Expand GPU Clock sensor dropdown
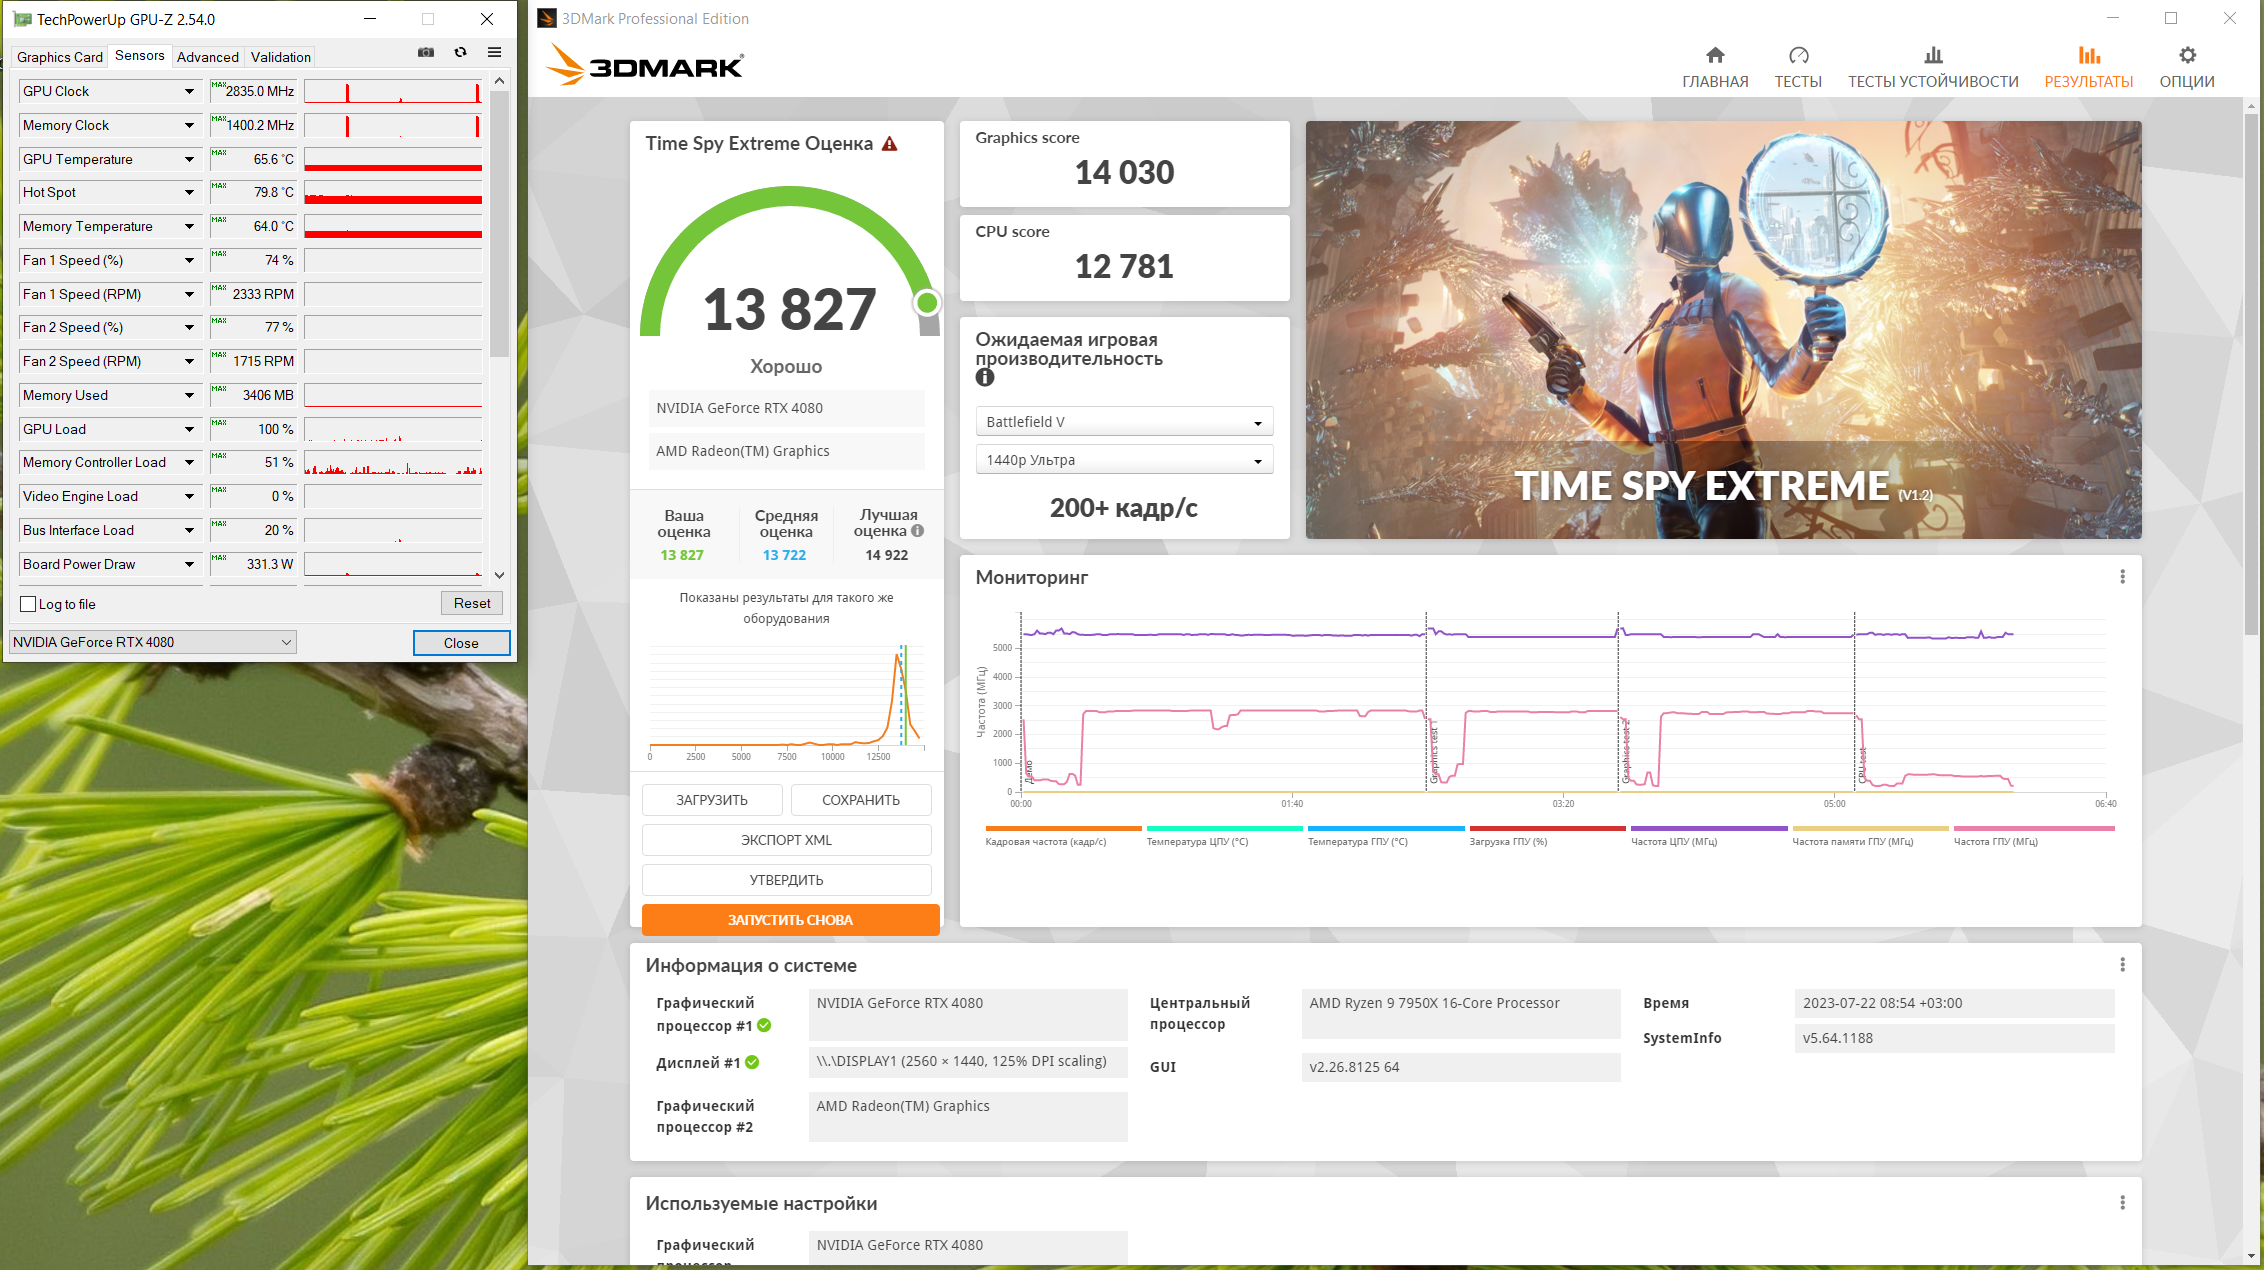The width and height of the screenshot is (2264, 1270). tap(189, 91)
